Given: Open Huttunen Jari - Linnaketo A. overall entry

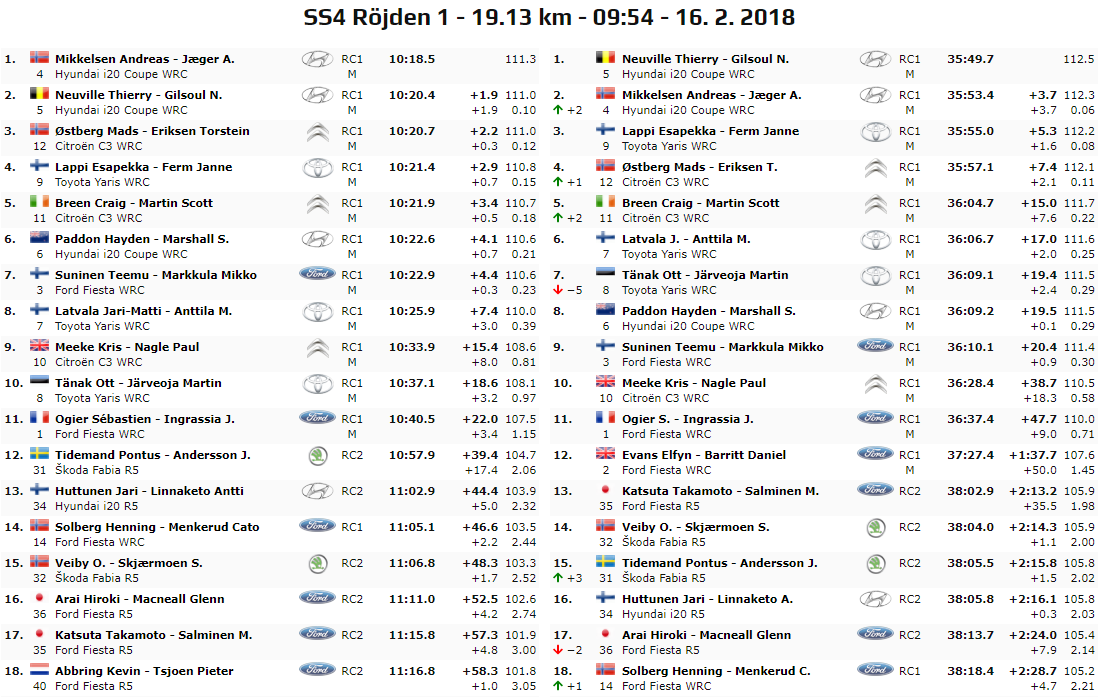Looking at the screenshot, I should pyautogui.click(x=707, y=599).
